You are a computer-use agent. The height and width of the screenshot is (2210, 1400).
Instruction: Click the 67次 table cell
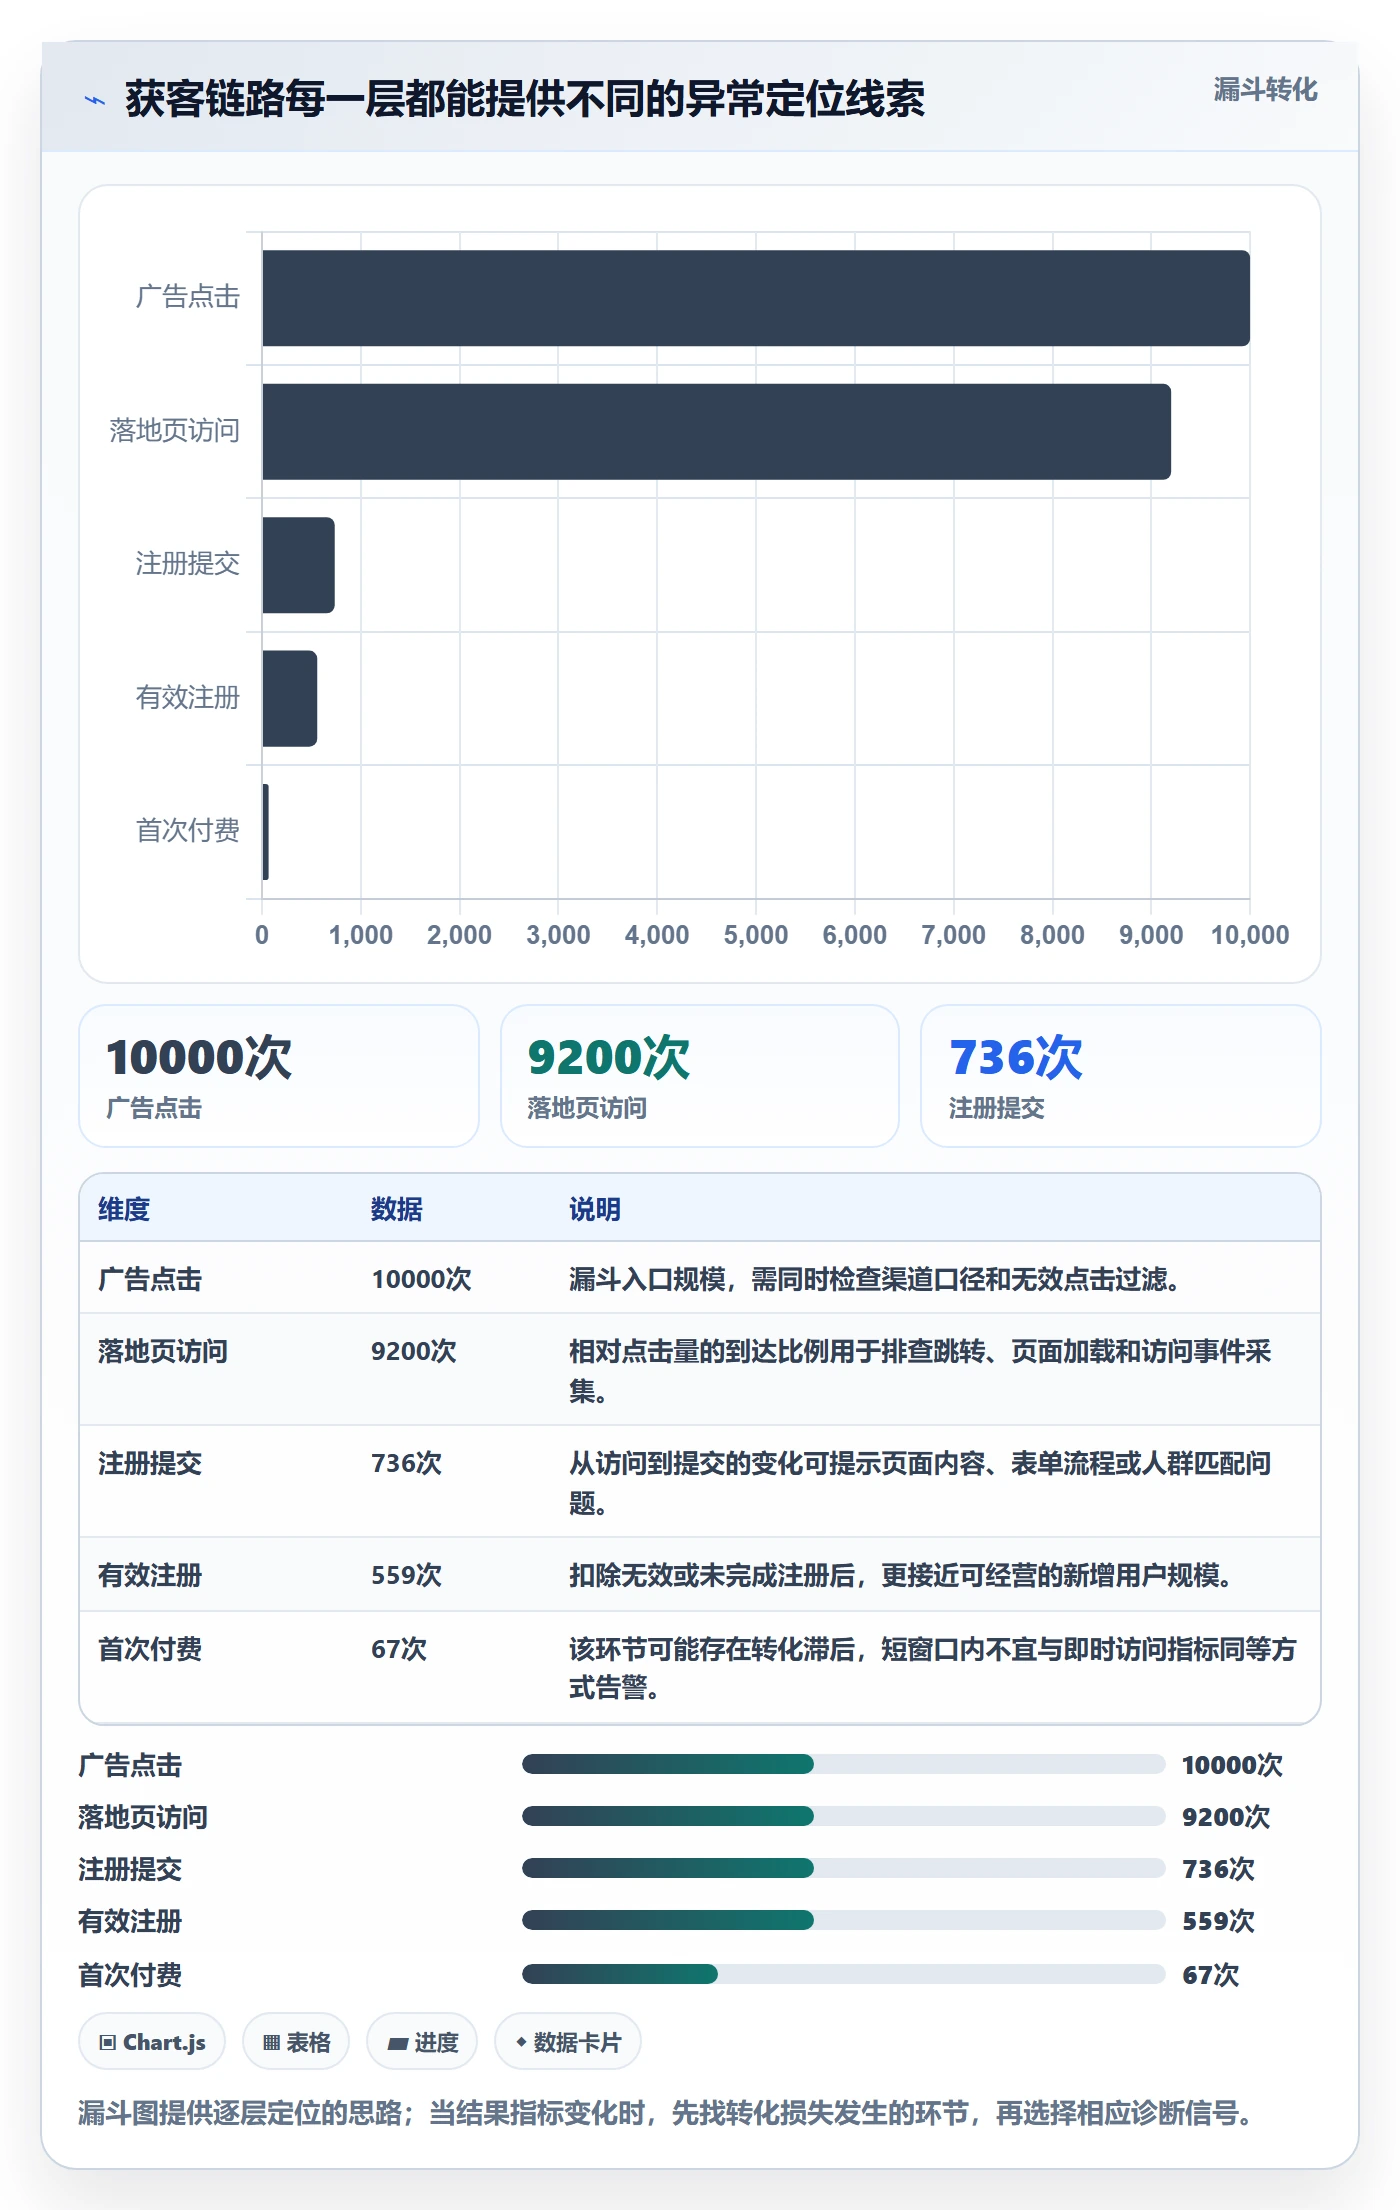(399, 1649)
